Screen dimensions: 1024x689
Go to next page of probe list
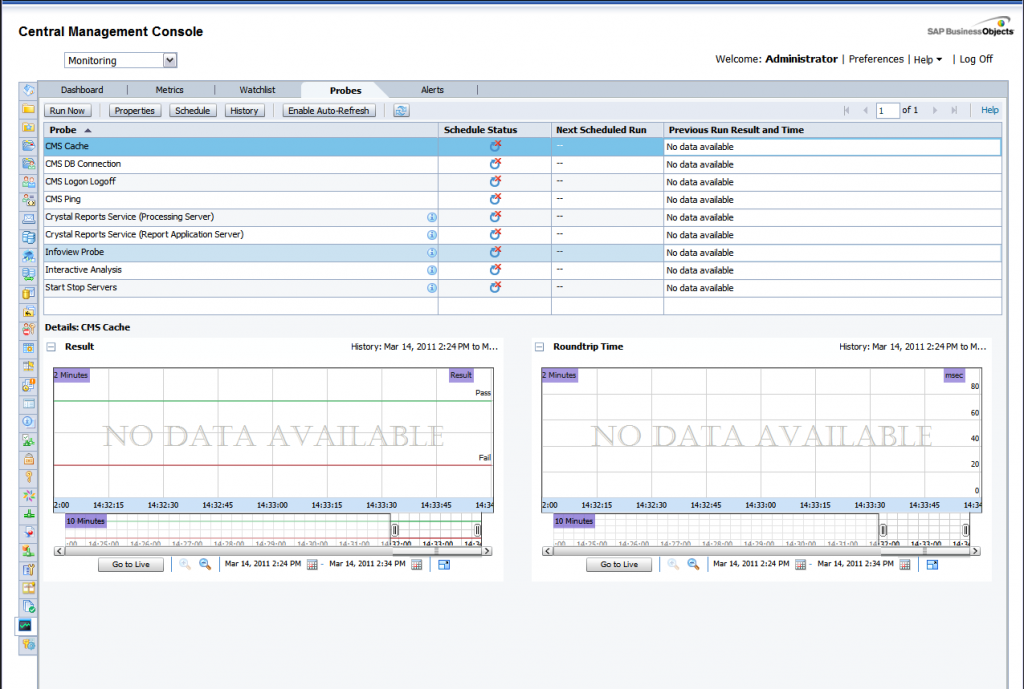935,110
